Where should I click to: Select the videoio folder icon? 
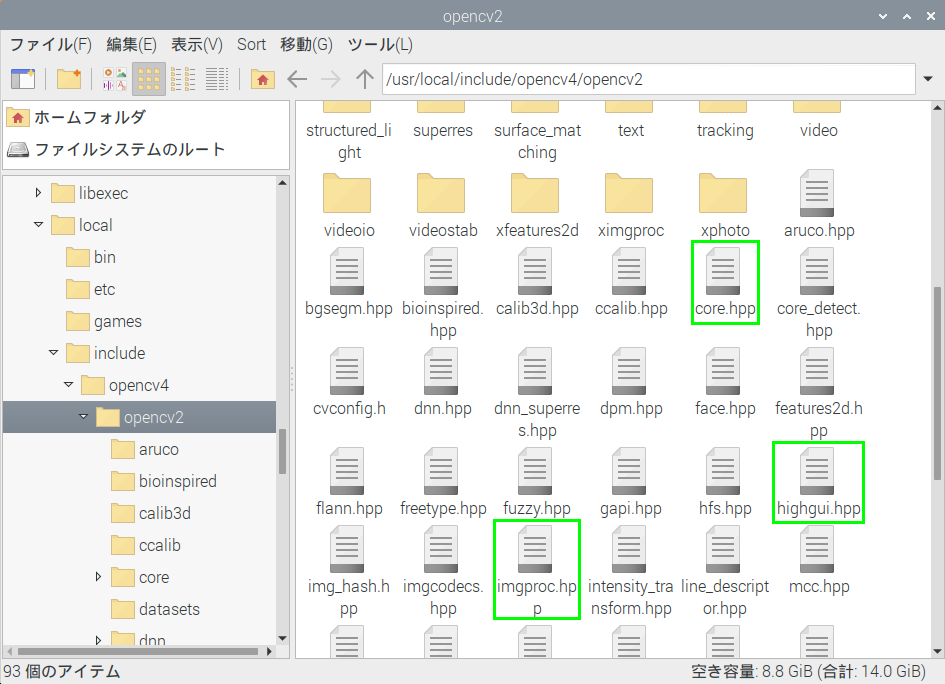[347, 193]
